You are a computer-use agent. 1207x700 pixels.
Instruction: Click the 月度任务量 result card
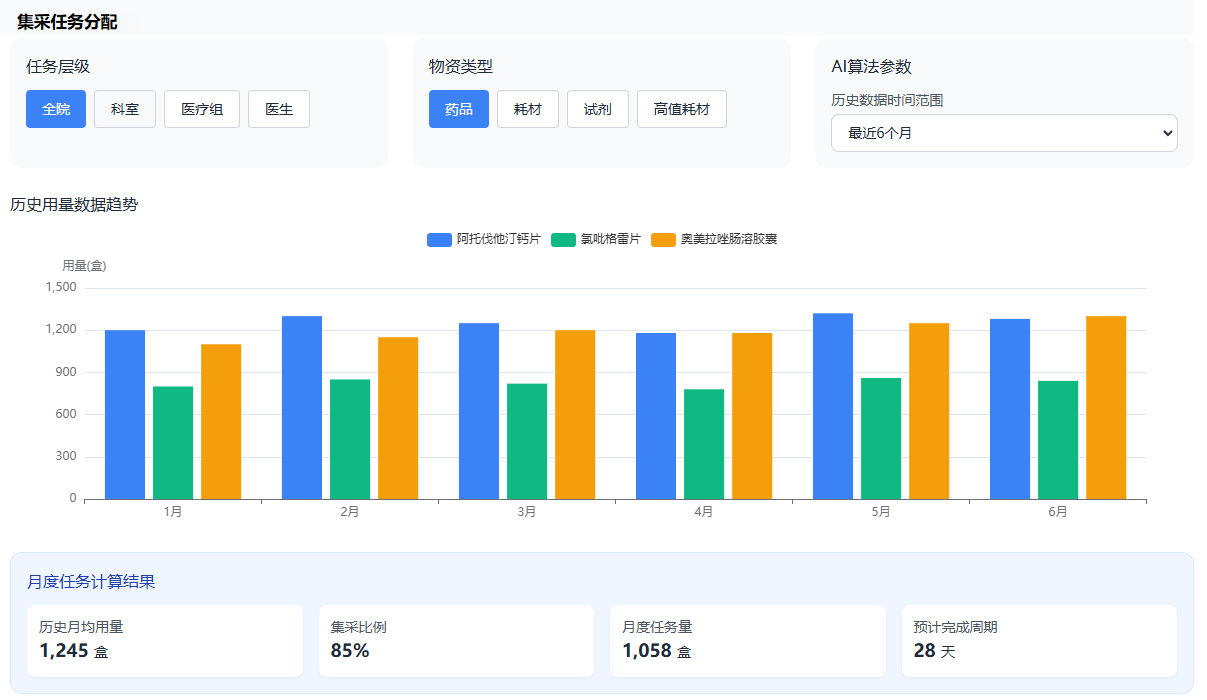[x=748, y=640]
